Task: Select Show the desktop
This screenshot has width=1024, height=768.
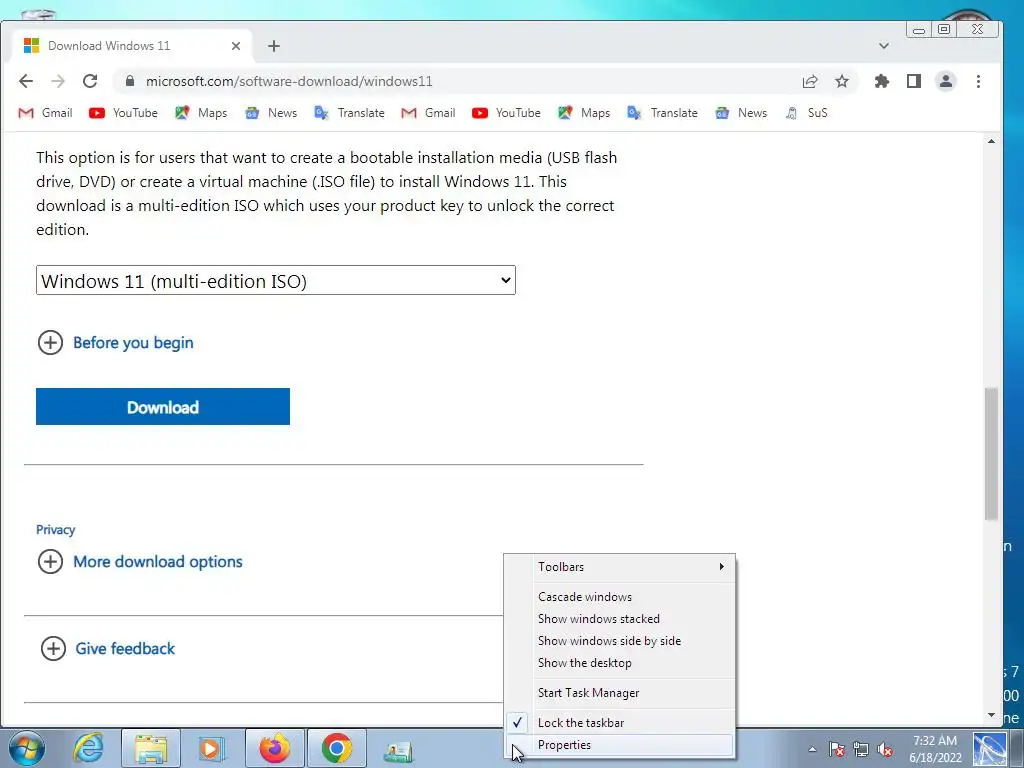Action: 619,663
